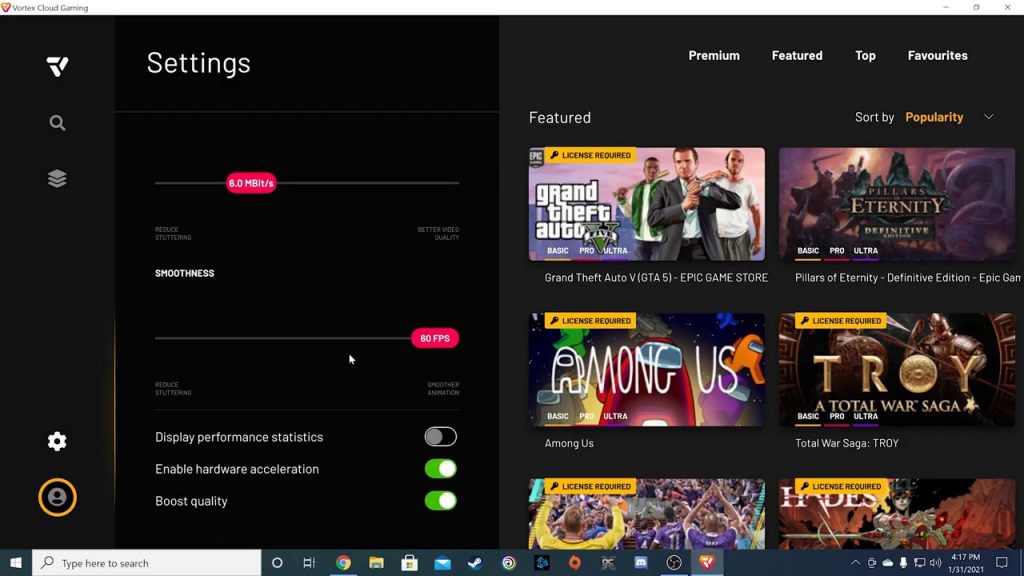Disable hardware acceleration toggle
1024x576 pixels.
coord(441,469)
